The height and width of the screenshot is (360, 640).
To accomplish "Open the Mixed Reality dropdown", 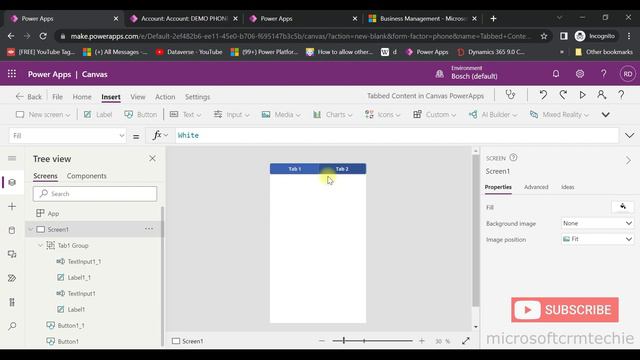I will tap(559, 115).
